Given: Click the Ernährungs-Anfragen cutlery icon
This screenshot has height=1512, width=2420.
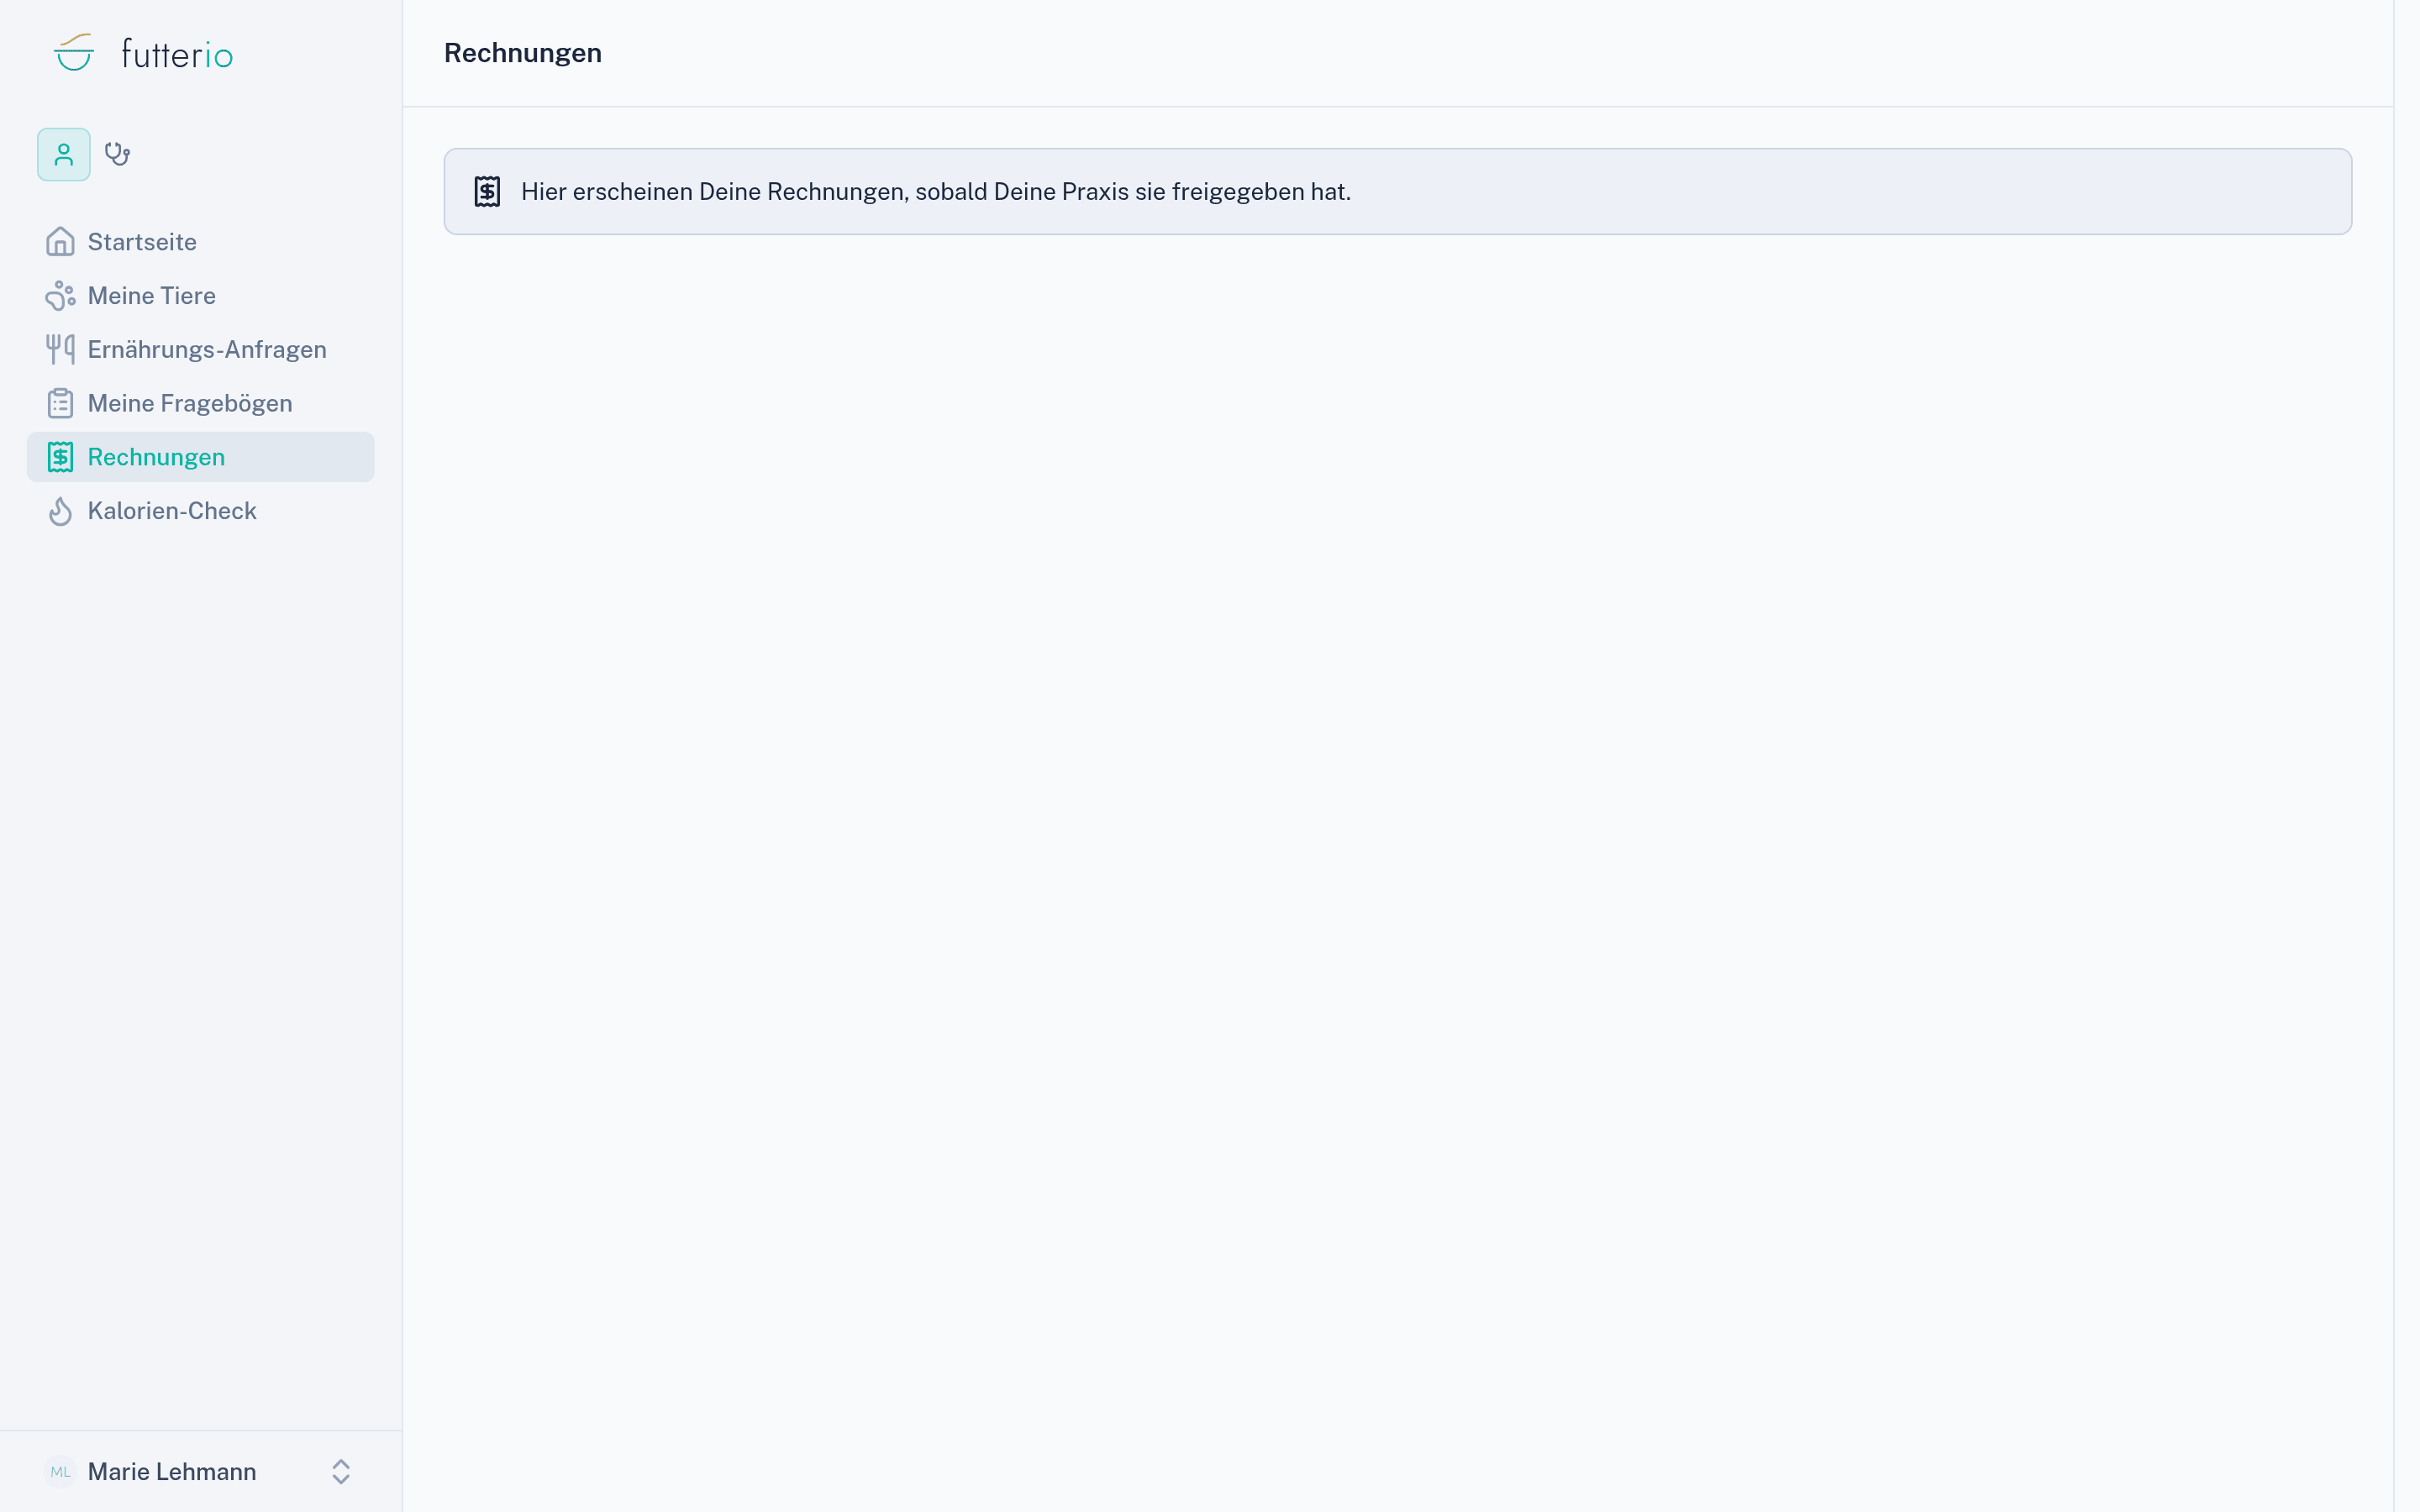Looking at the screenshot, I should (x=60, y=349).
